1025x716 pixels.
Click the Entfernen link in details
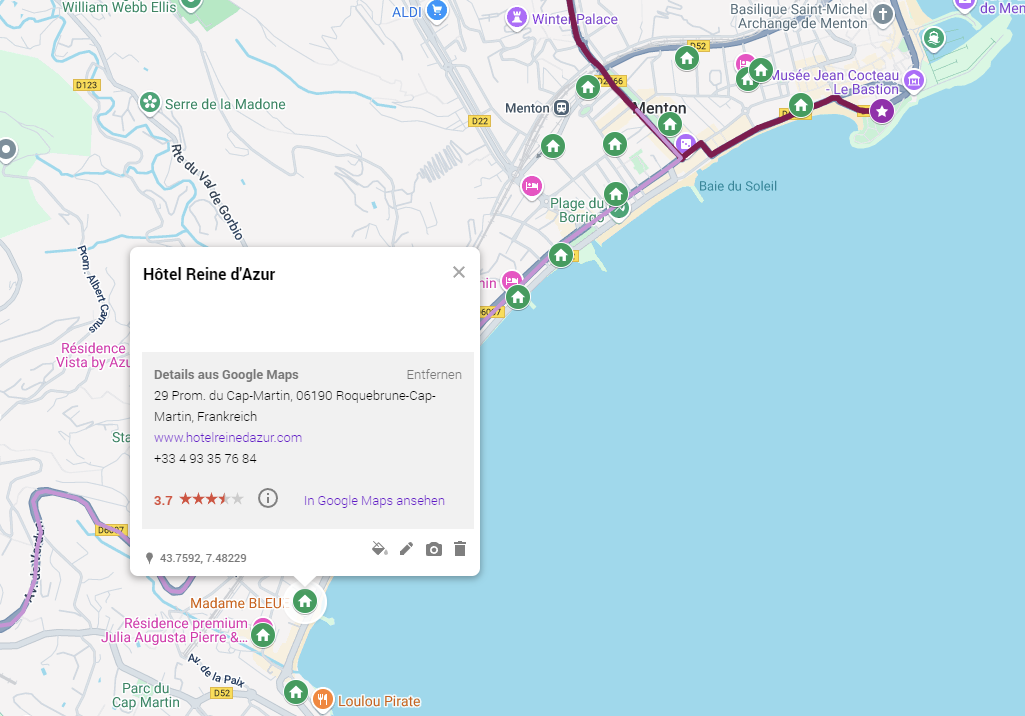pyautogui.click(x=434, y=375)
